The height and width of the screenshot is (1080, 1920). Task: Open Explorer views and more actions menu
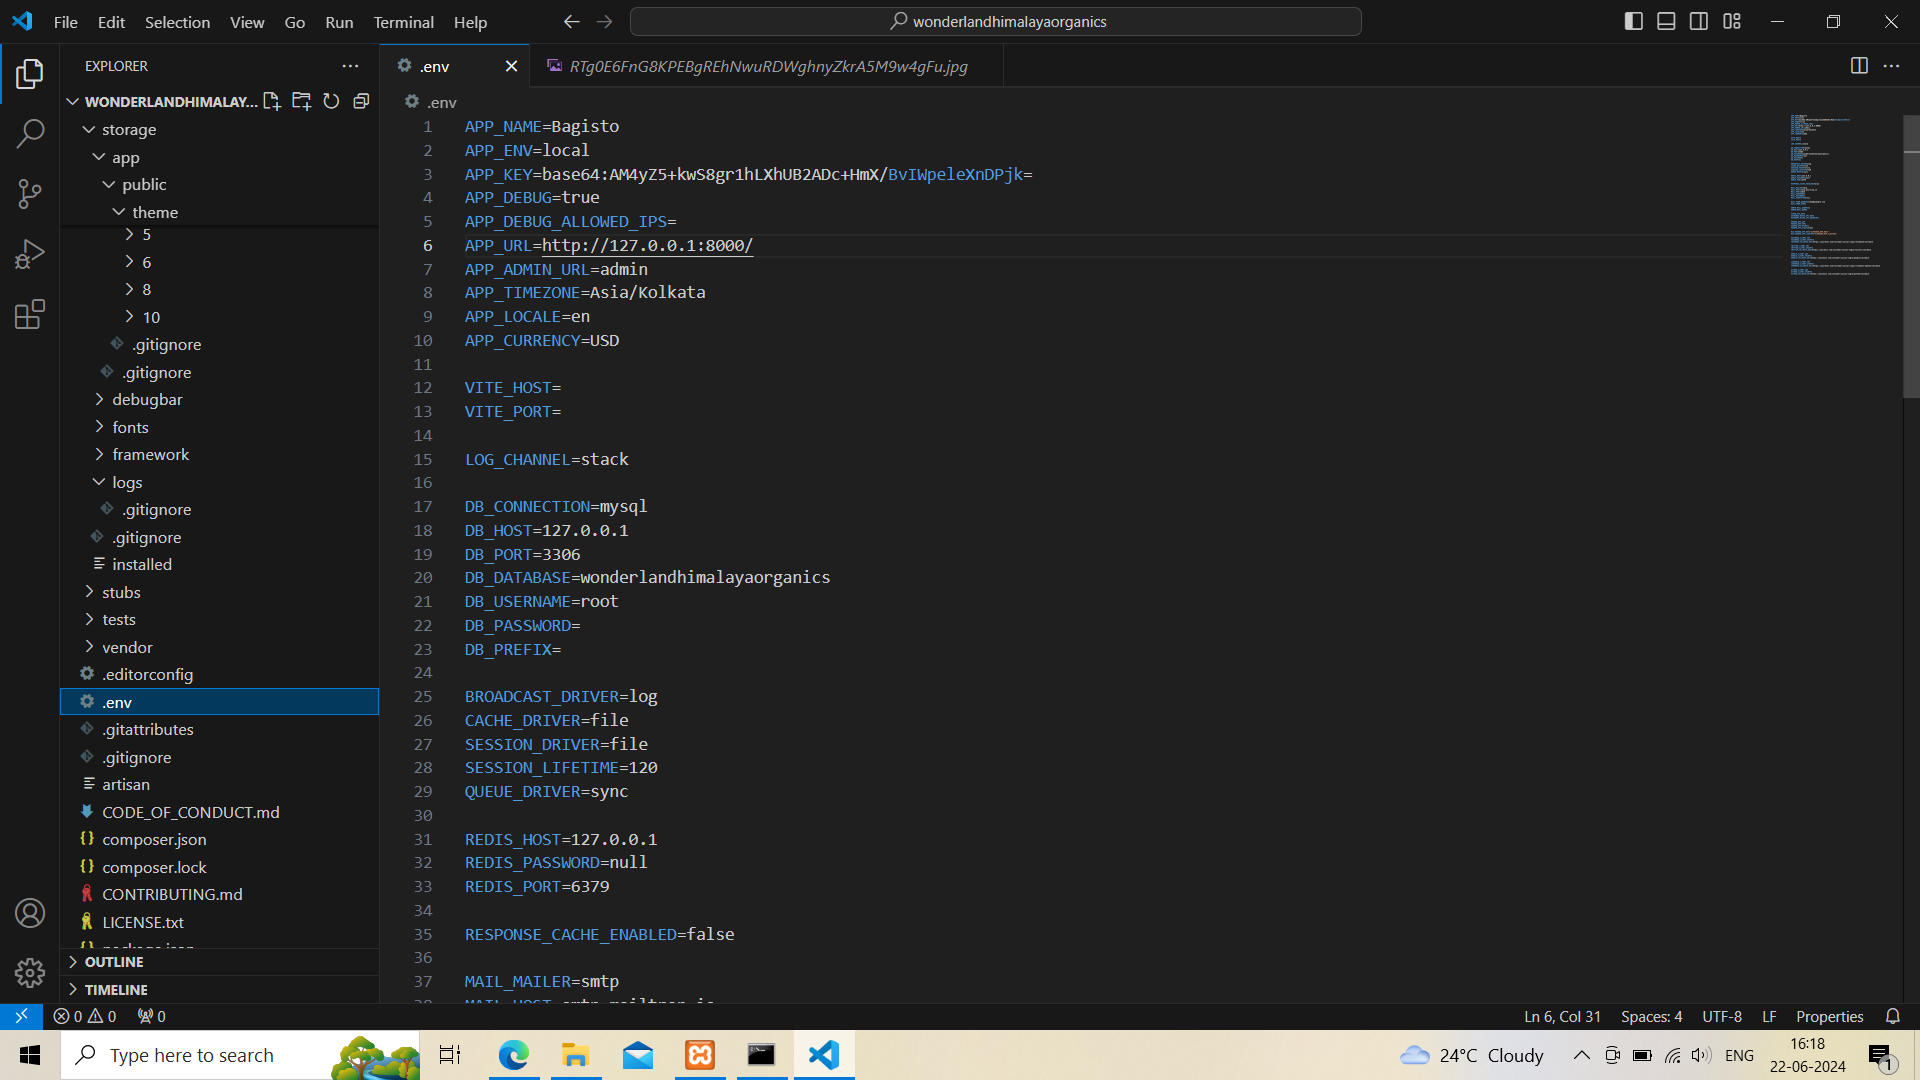(x=350, y=66)
